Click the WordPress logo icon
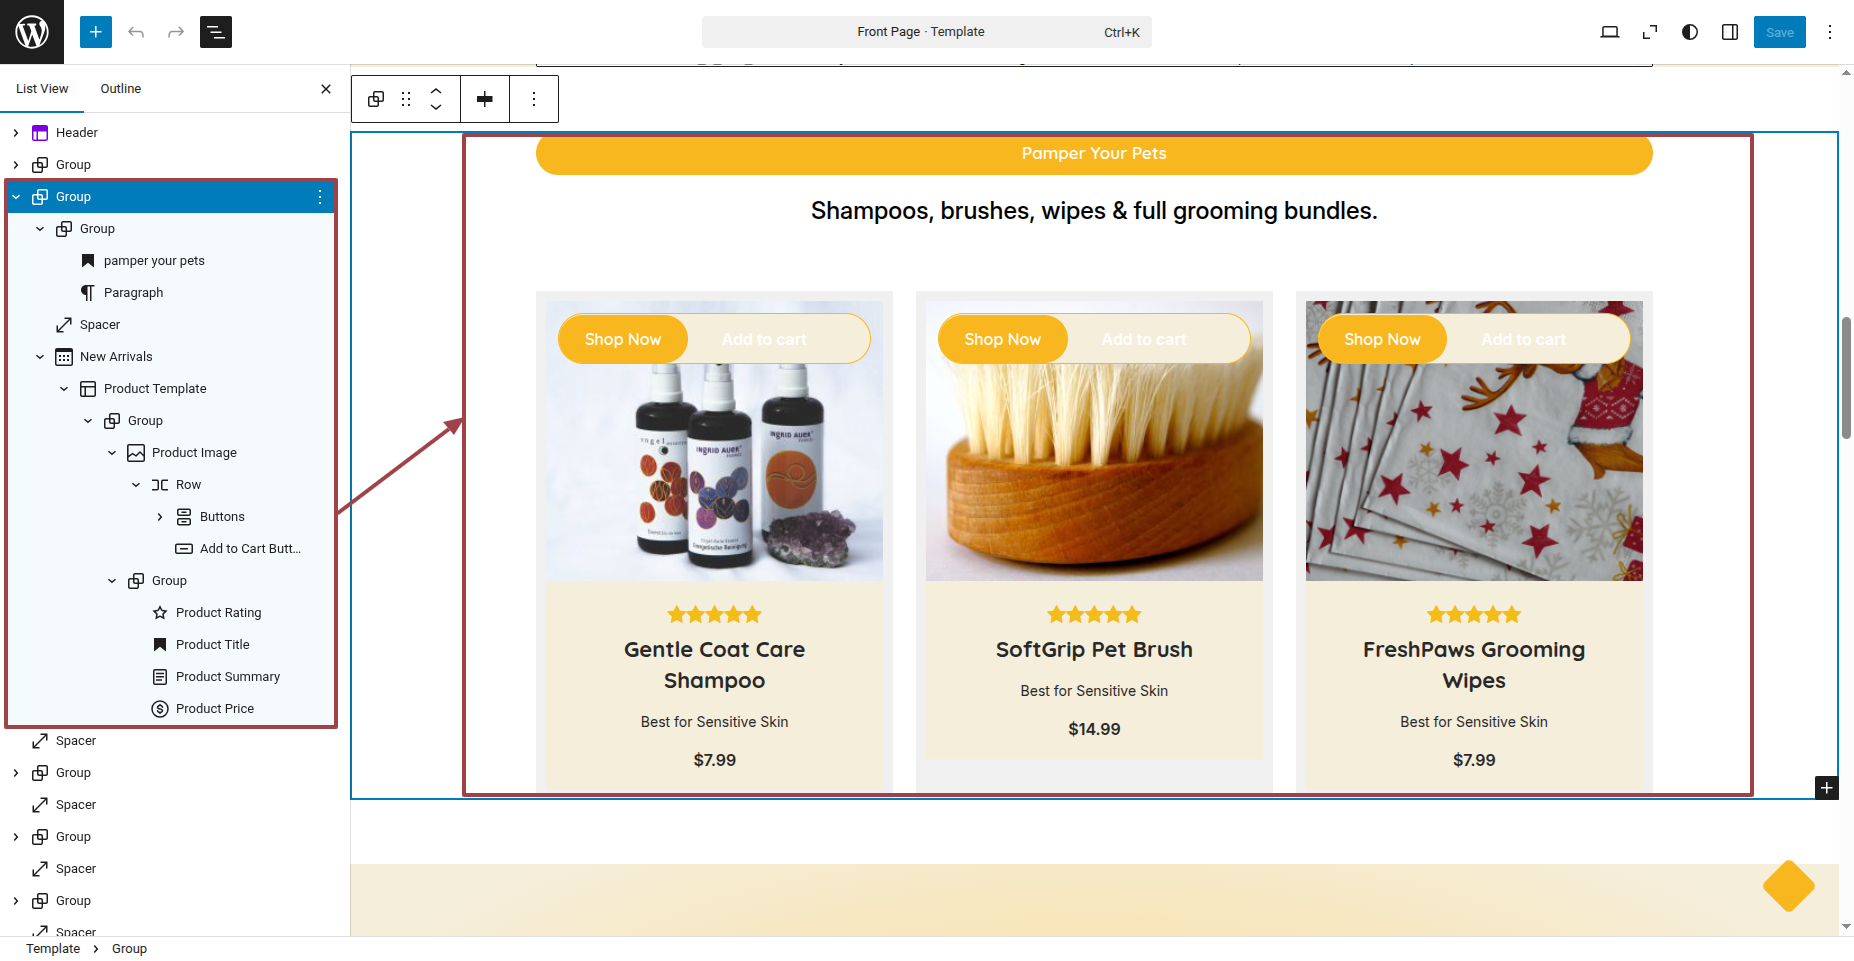The width and height of the screenshot is (1854, 961). click(x=32, y=32)
